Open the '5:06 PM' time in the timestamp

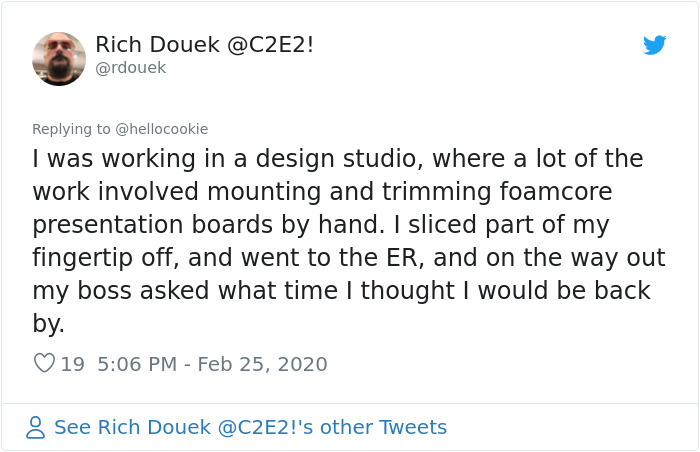coord(137,364)
